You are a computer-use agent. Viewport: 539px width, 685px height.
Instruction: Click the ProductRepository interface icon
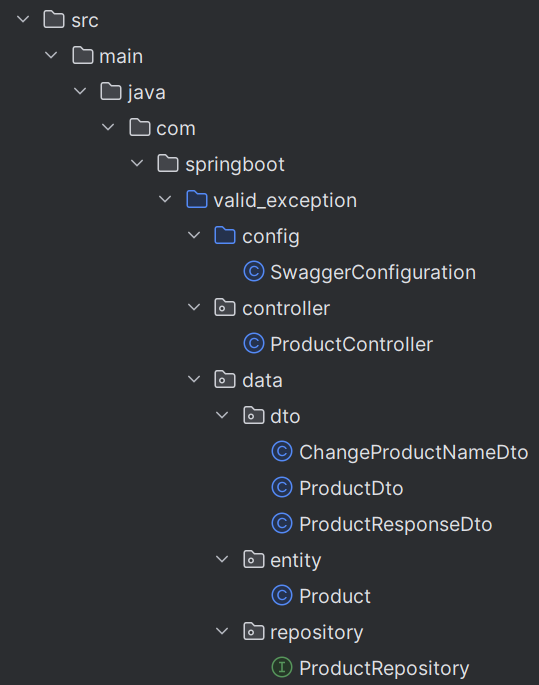(282, 667)
